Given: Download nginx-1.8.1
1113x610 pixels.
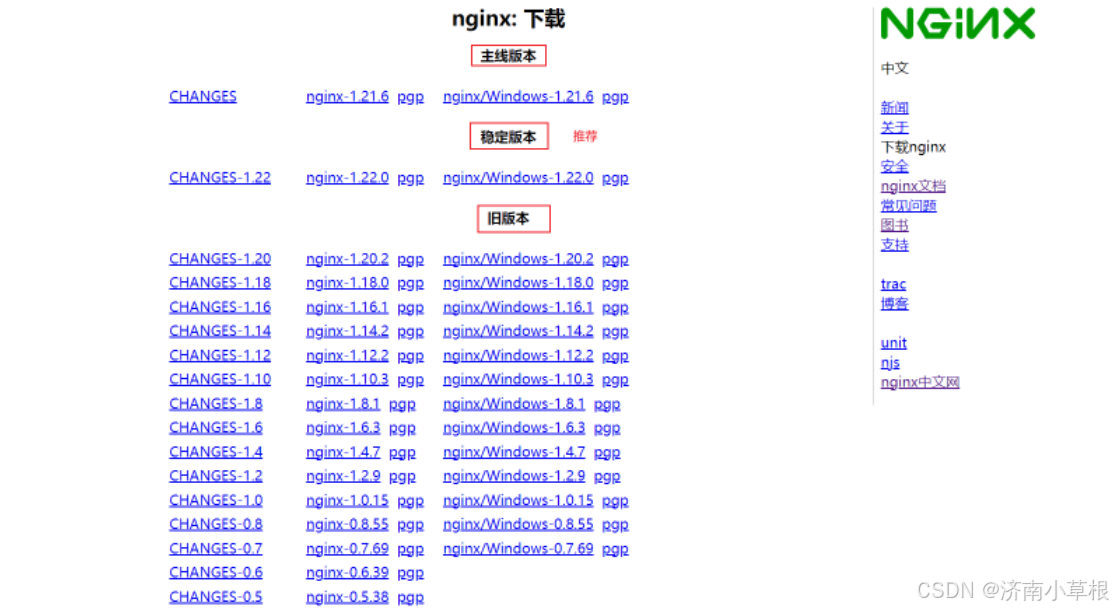Looking at the screenshot, I should [x=343, y=404].
